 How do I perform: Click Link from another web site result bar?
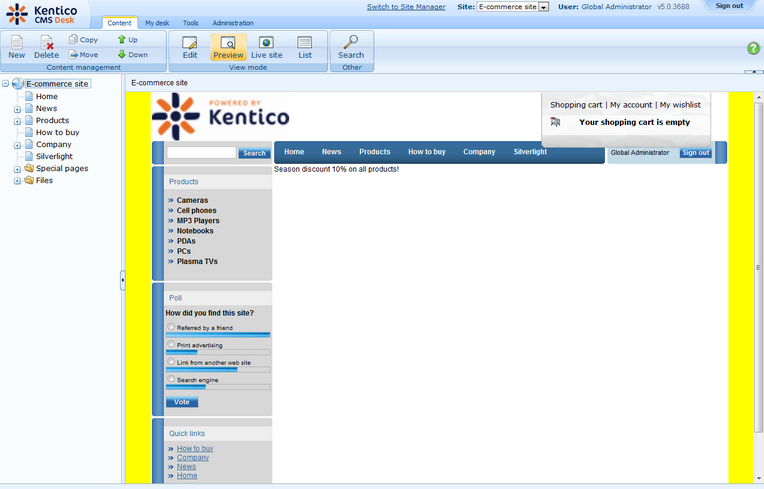coord(218,370)
